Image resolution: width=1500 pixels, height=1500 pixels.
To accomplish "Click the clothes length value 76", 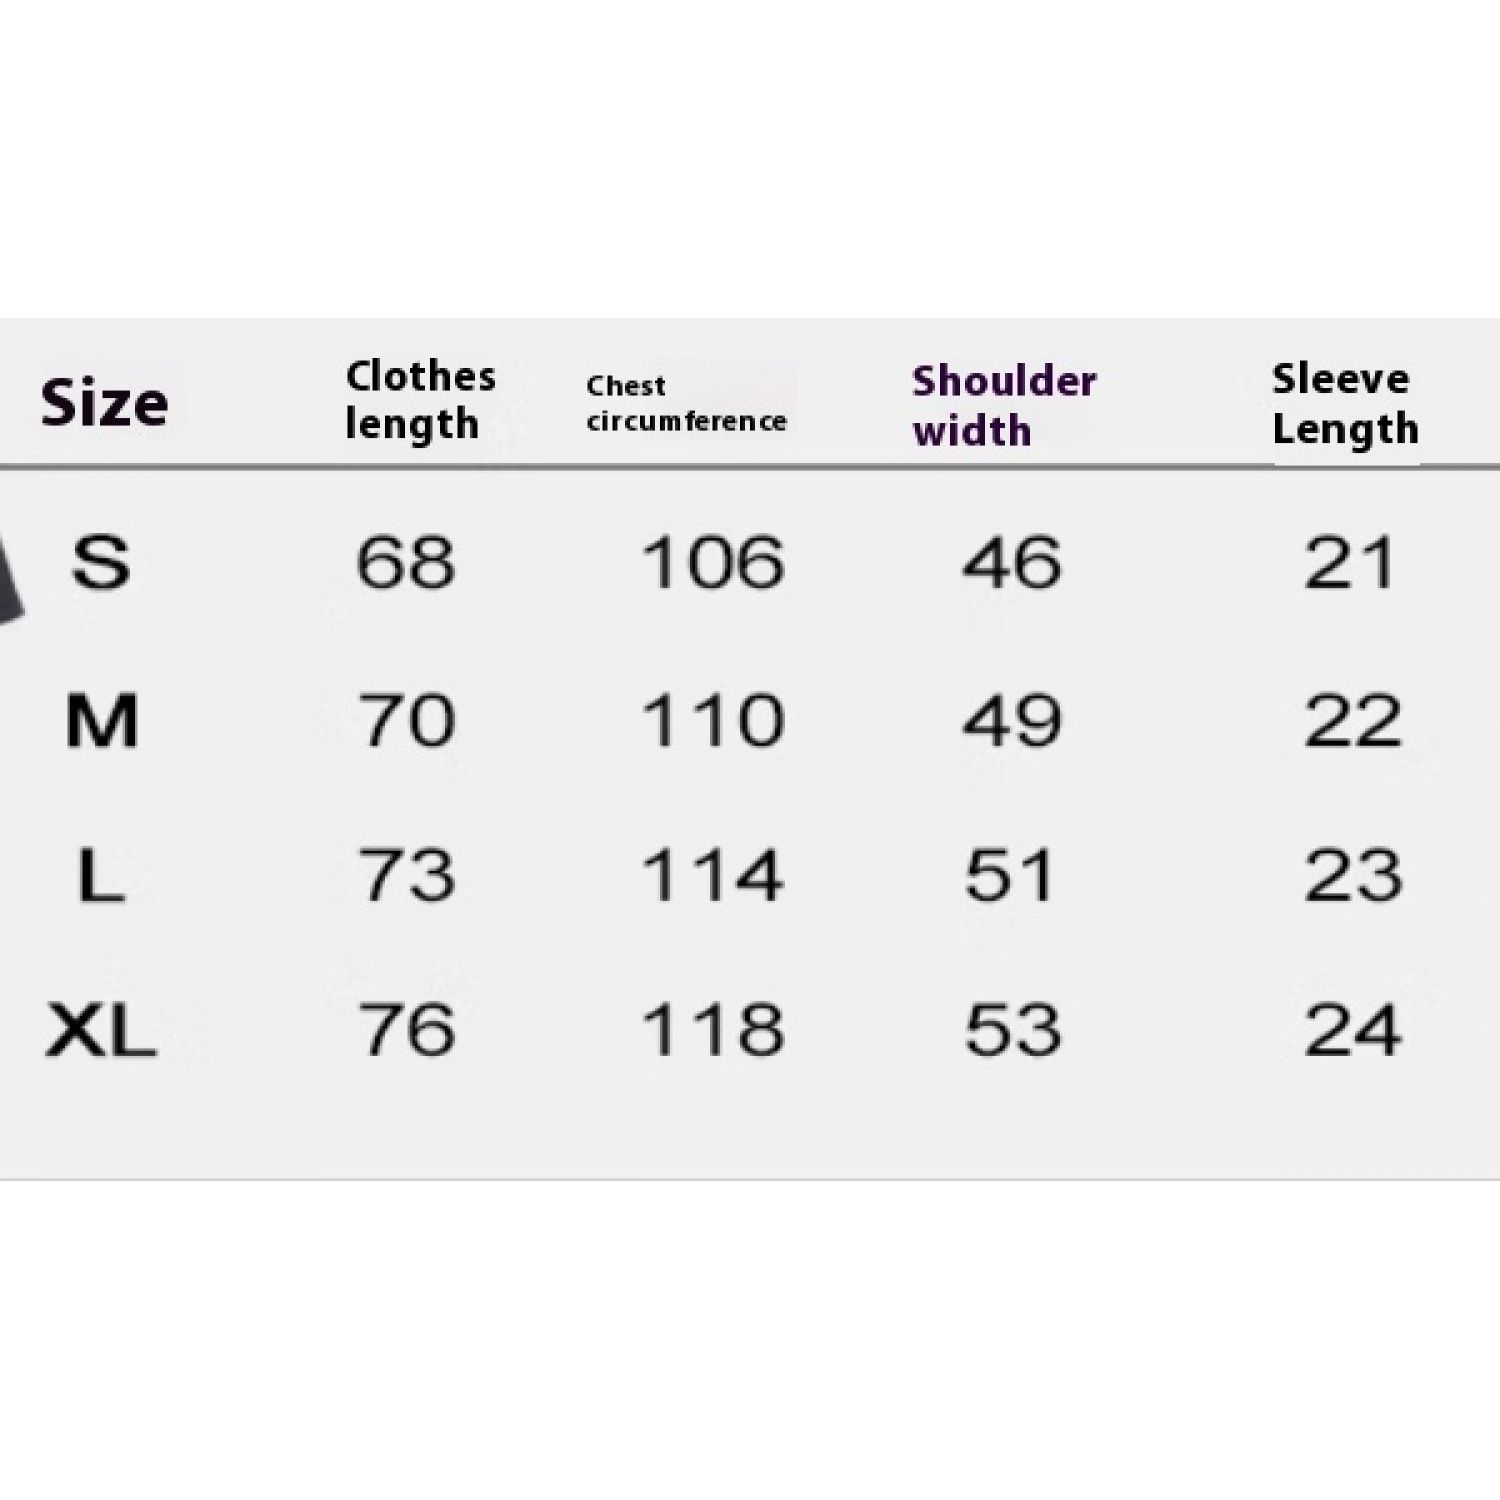I will tap(406, 1030).
